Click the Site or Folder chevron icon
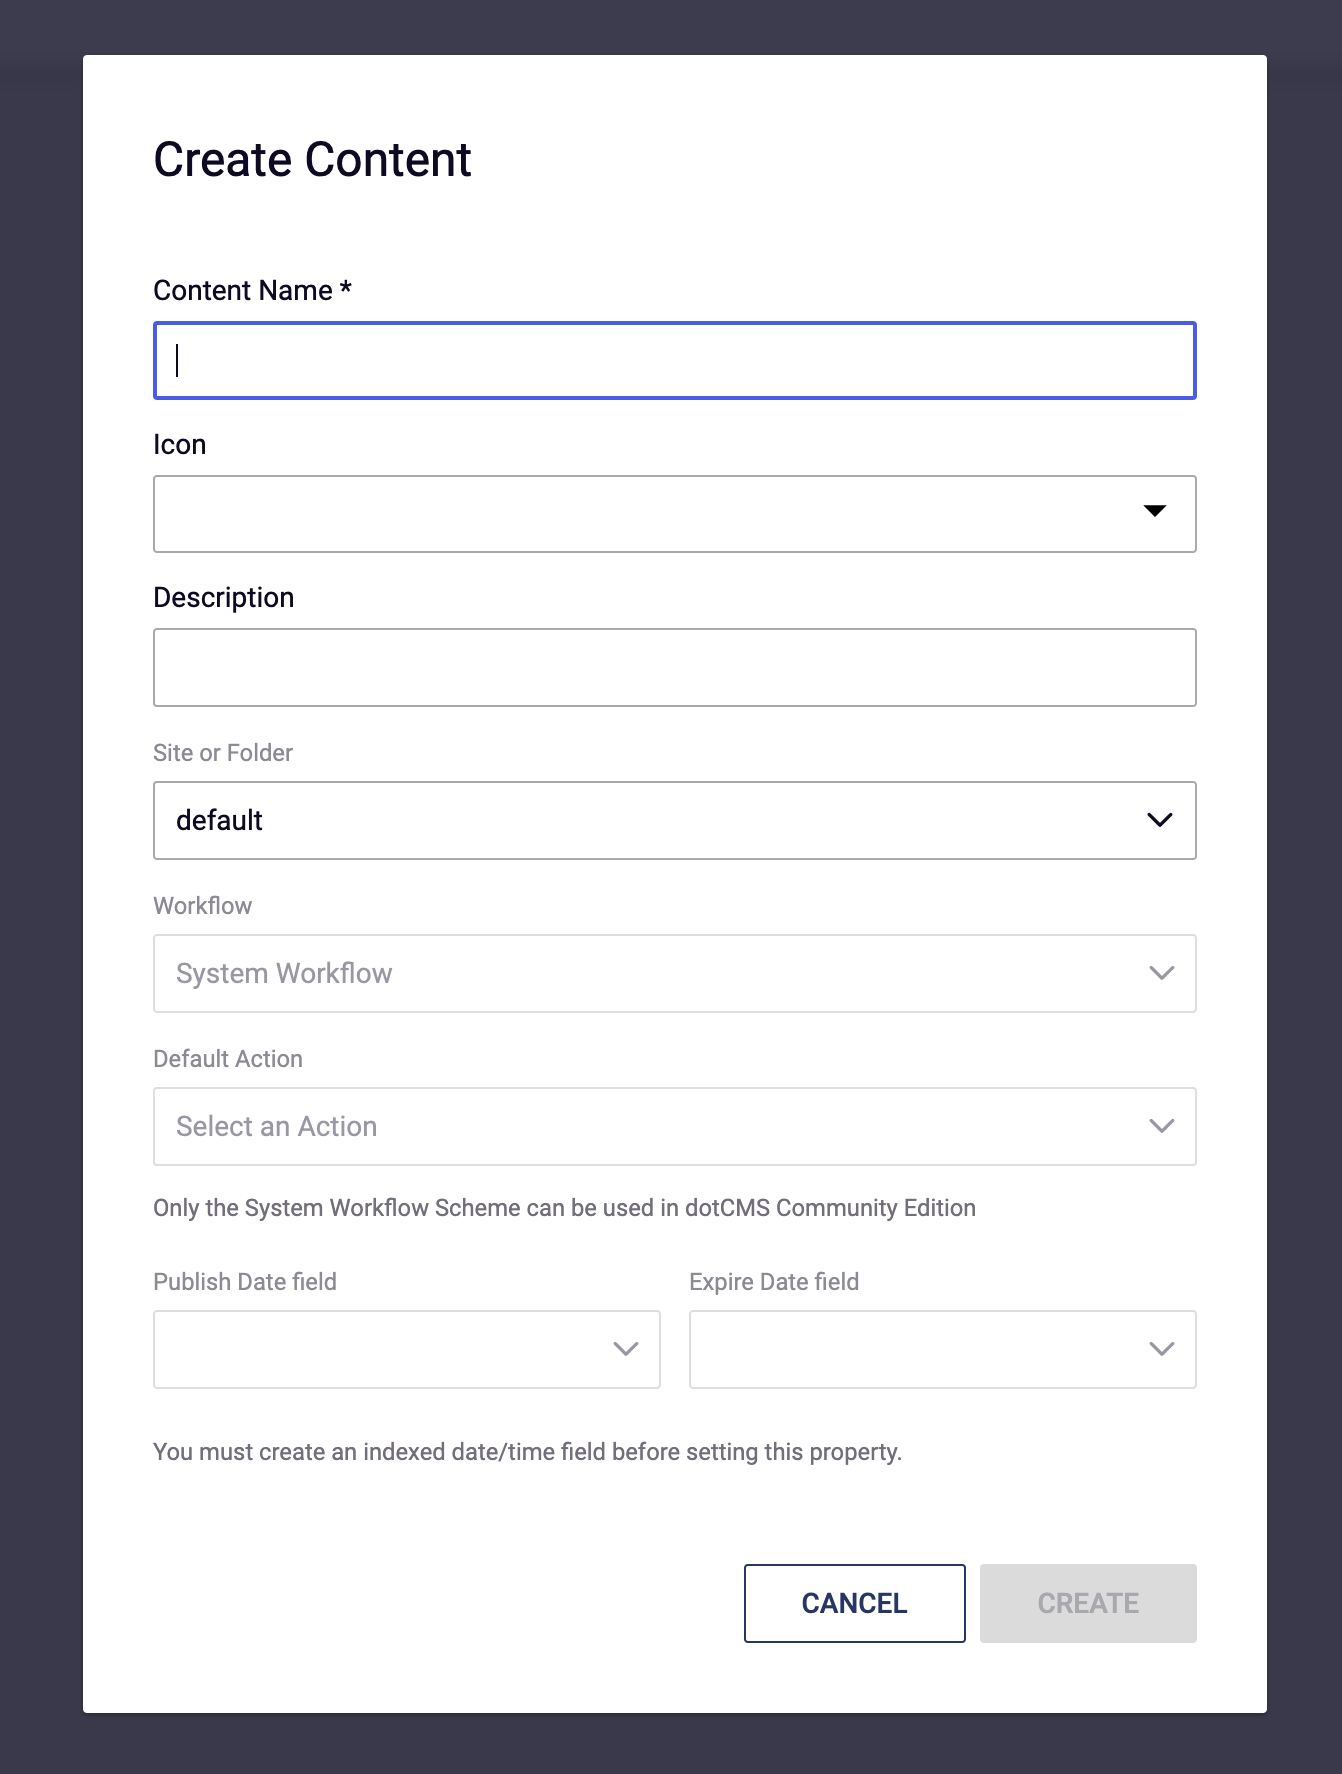1342x1774 pixels. coord(1160,820)
